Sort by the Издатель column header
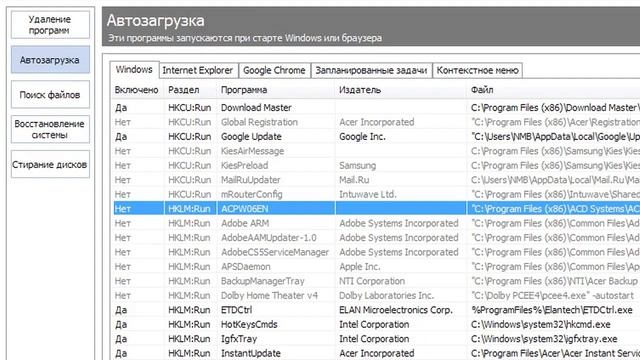Screen dimensions: 640x360 click(x=360, y=90)
